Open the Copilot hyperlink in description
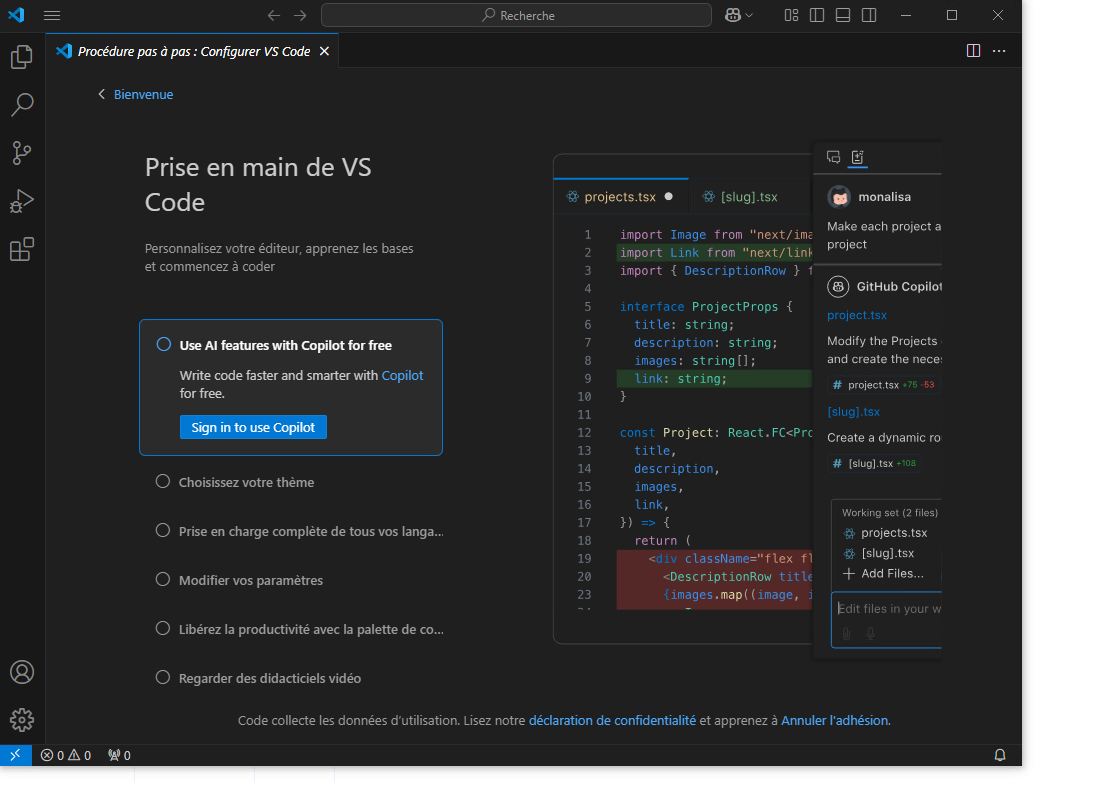Image resolution: width=1116 pixels, height=787 pixels. pyautogui.click(x=402, y=375)
